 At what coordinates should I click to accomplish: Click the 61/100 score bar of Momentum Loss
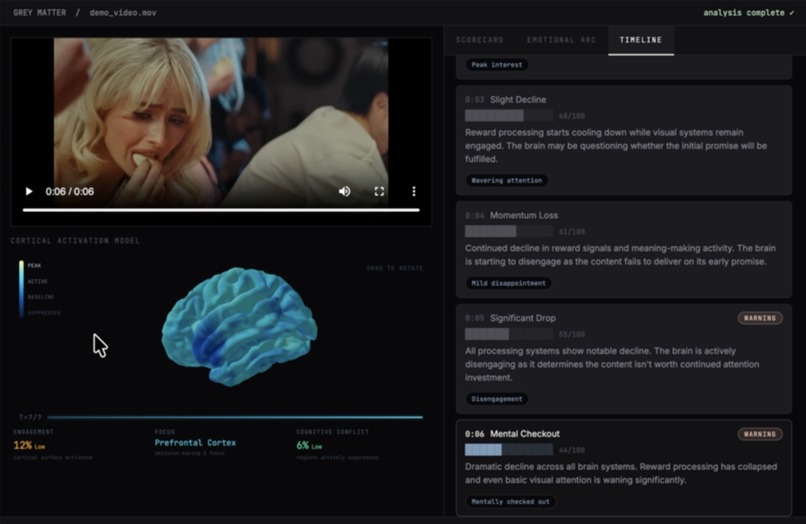pyautogui.click(x=509, y=231)
